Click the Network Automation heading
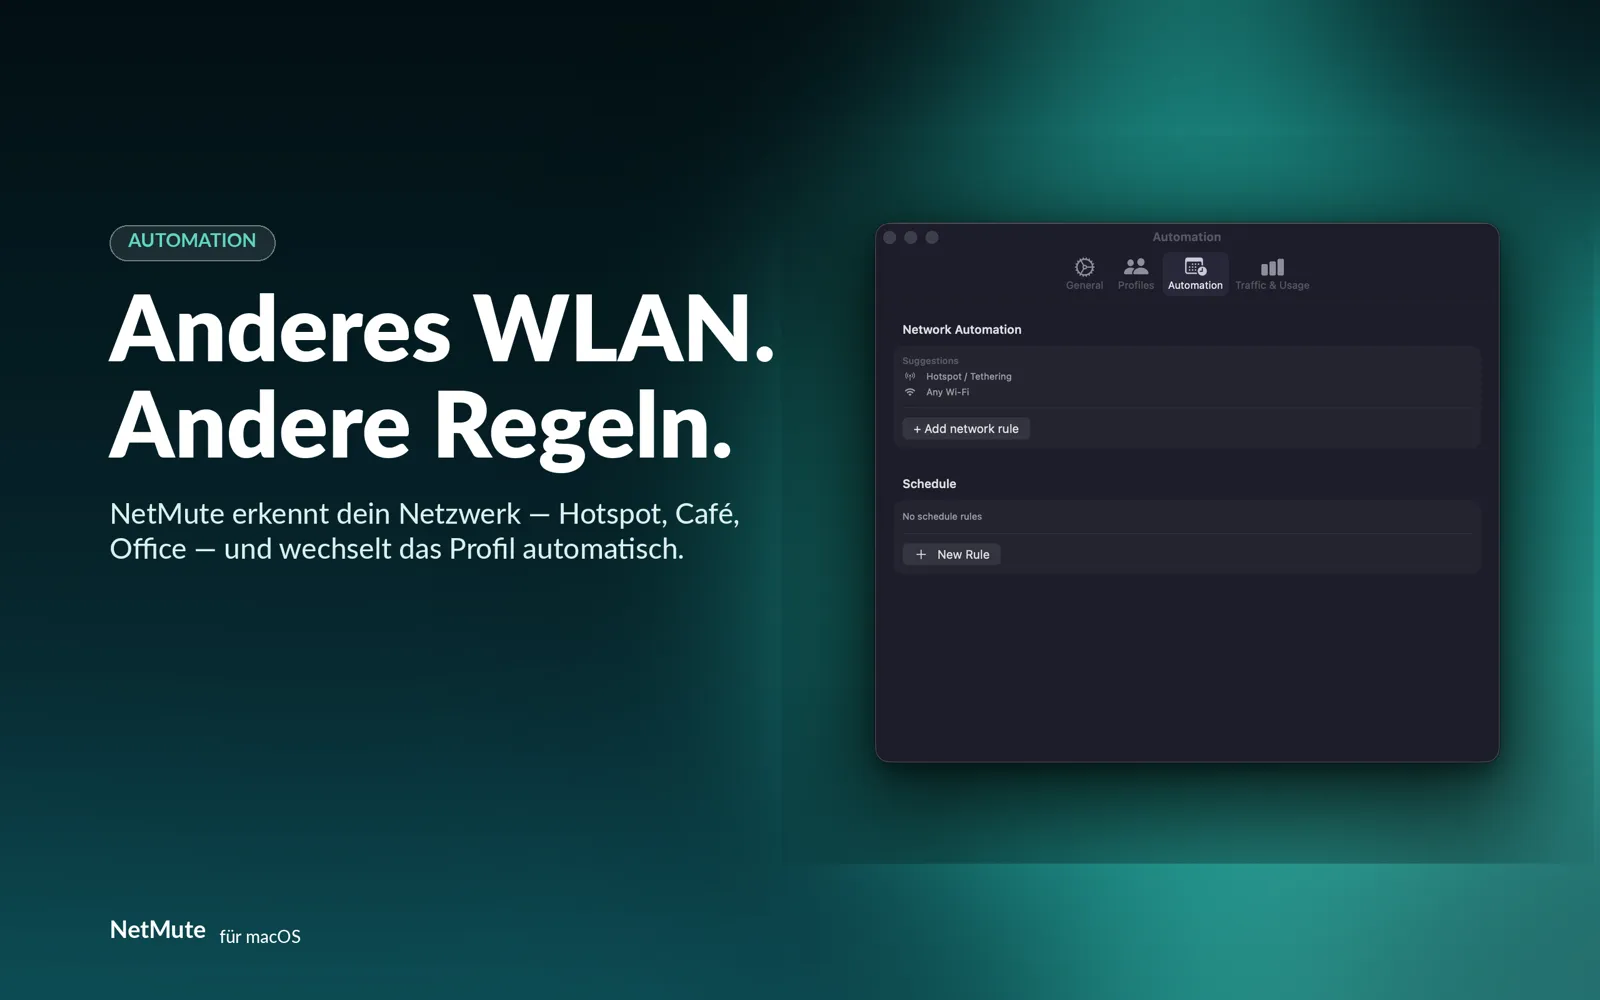Screen dimensions: 1600x1000 coord(962,330)
